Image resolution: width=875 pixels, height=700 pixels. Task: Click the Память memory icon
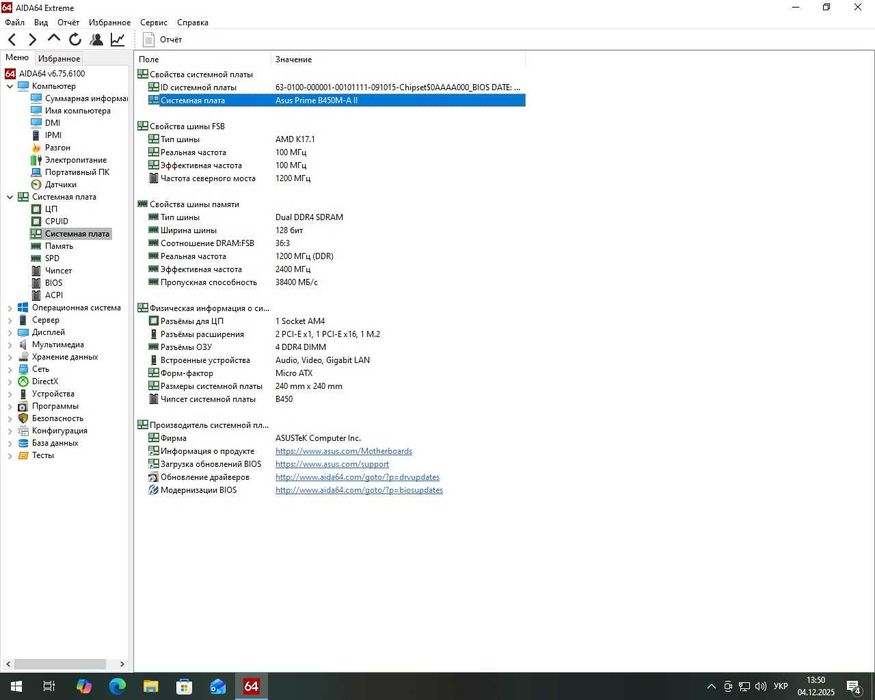pyautogui.click(x=36, y=246)
